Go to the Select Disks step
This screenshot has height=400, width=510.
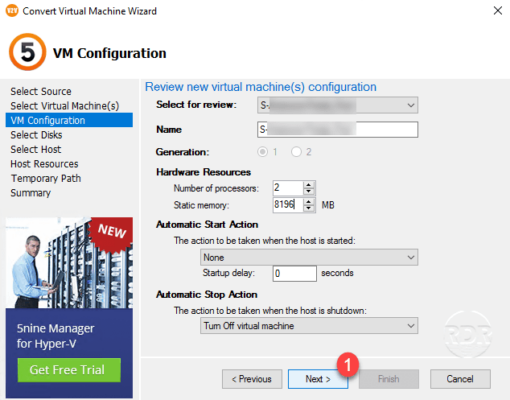click(x=36, y=135)
